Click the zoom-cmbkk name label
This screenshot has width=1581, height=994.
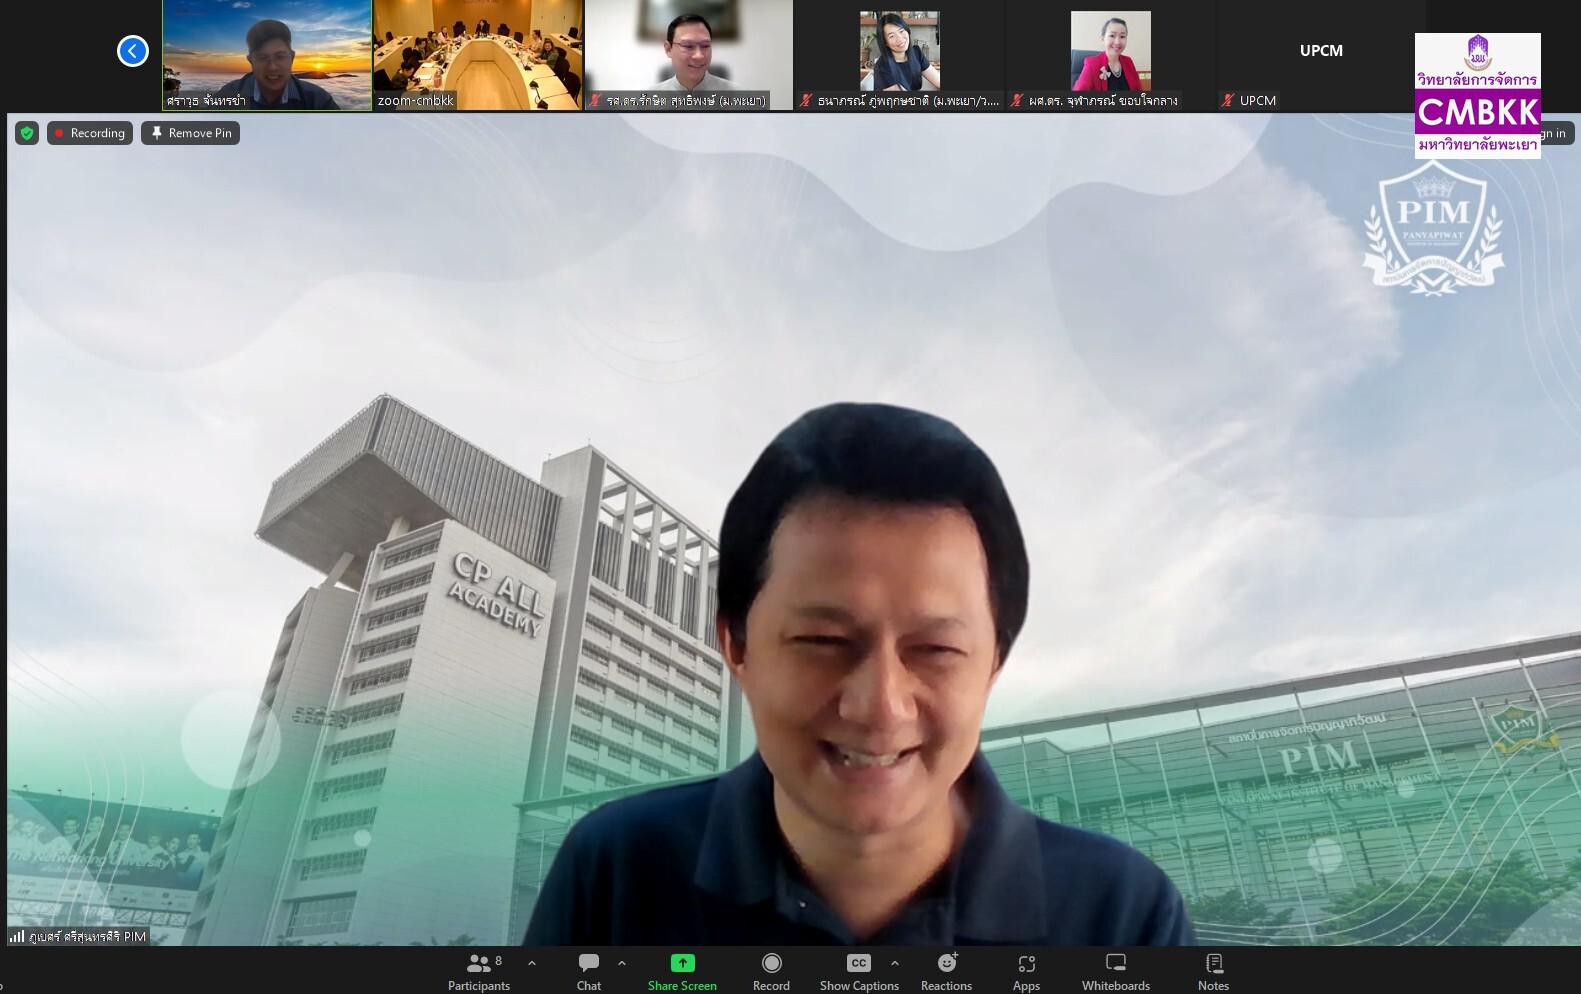point(416,101)
